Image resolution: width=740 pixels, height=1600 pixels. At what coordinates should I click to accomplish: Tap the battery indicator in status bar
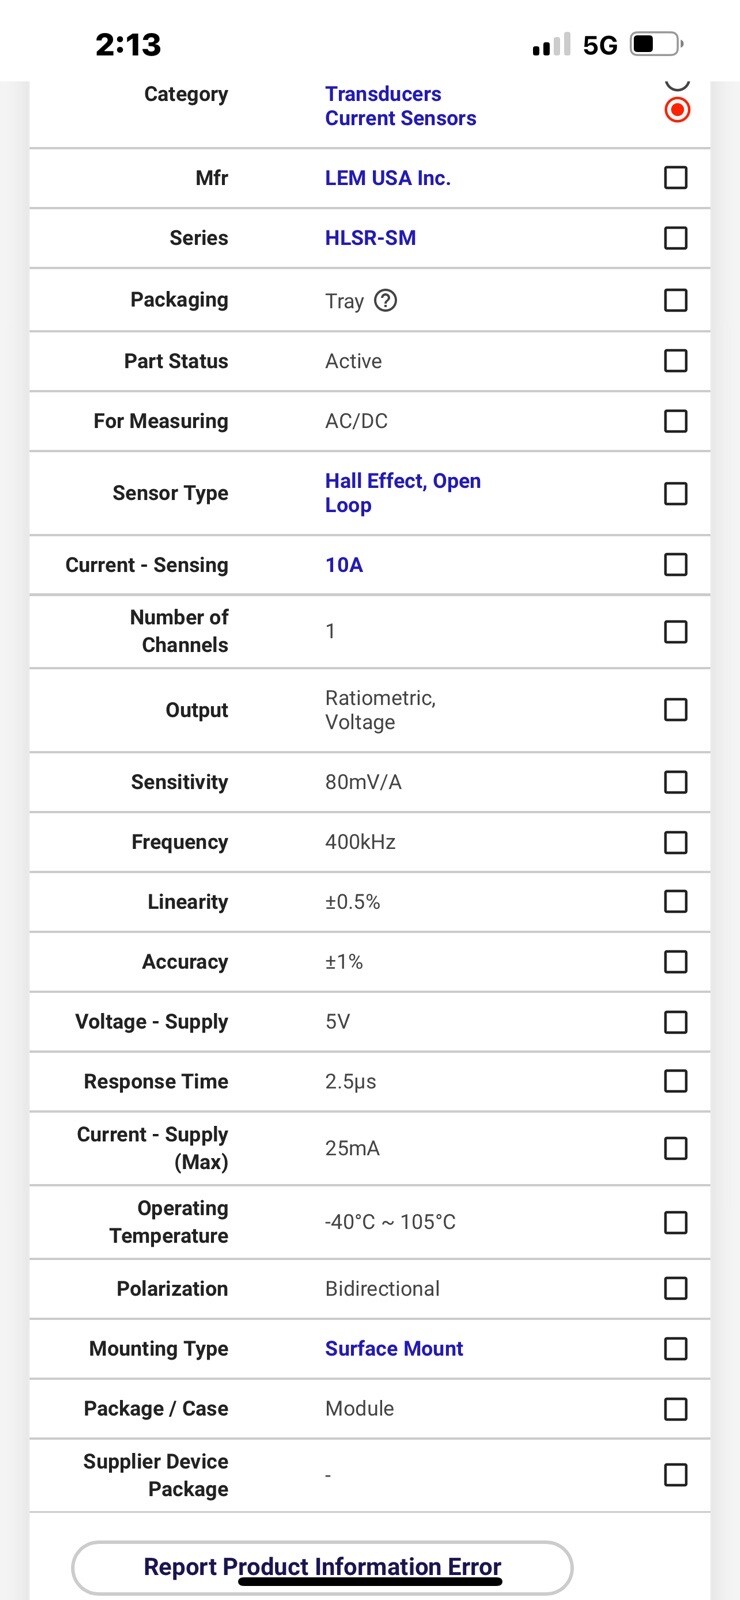656,45
